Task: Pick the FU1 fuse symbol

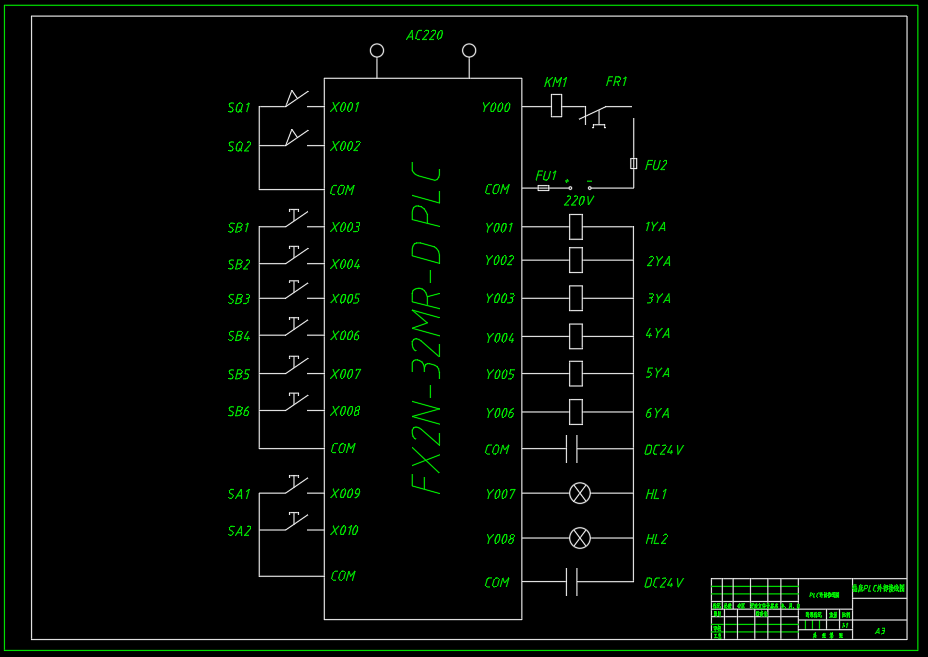Action: 543,188
